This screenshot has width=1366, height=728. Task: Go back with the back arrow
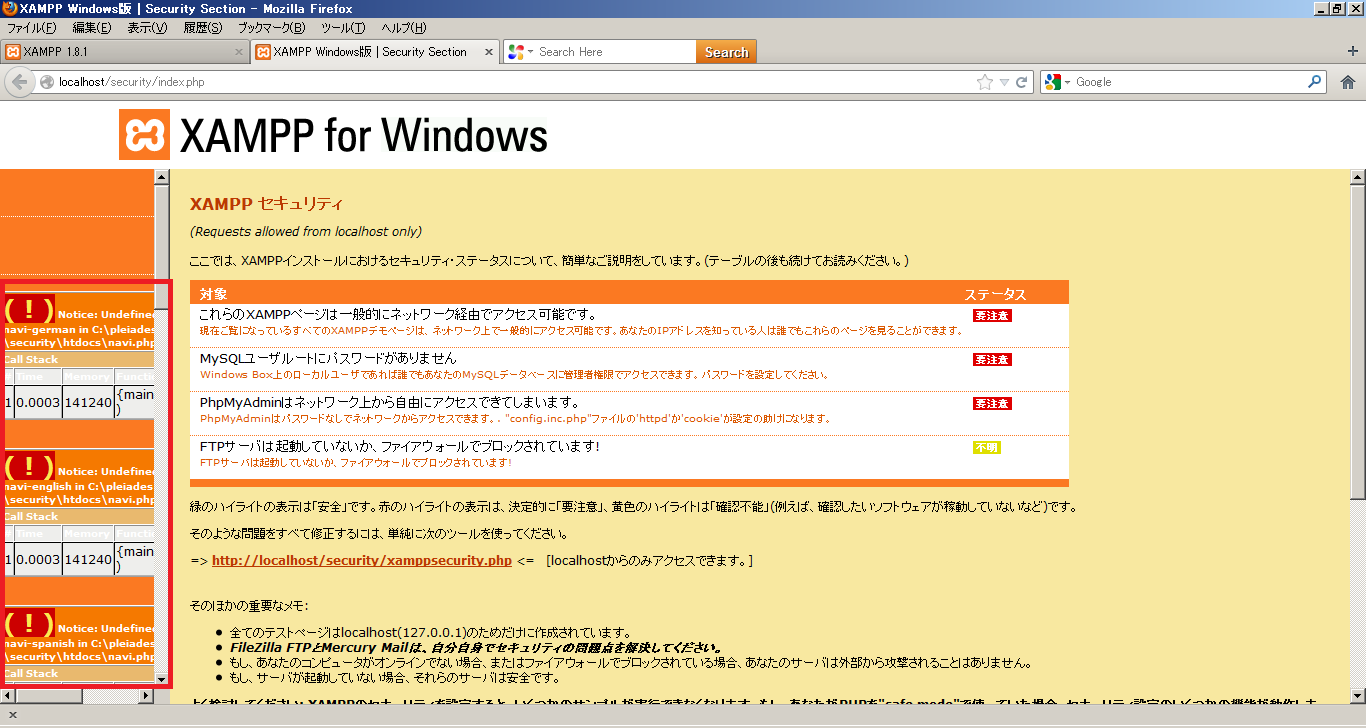(19, 82)
